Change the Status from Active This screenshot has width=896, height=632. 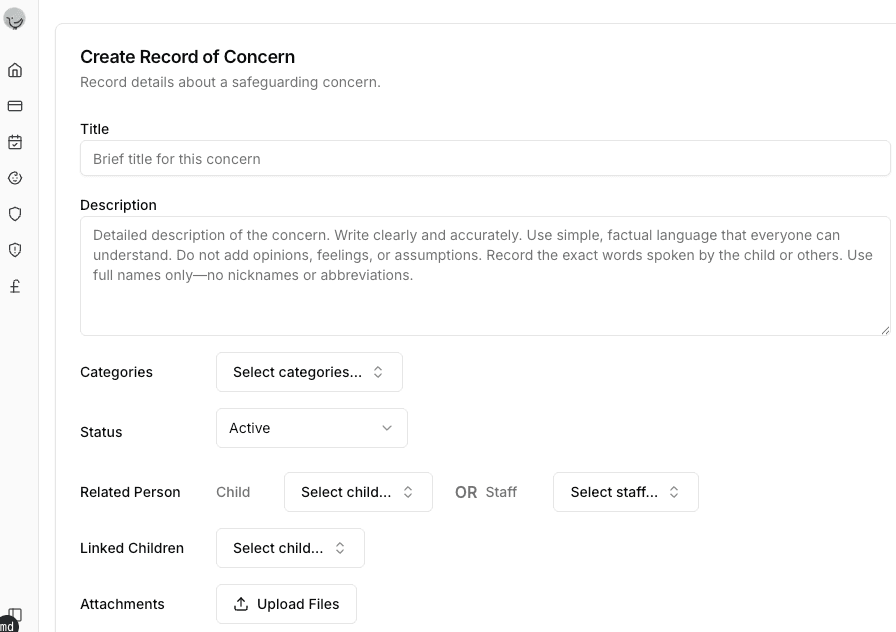(311, 427)
